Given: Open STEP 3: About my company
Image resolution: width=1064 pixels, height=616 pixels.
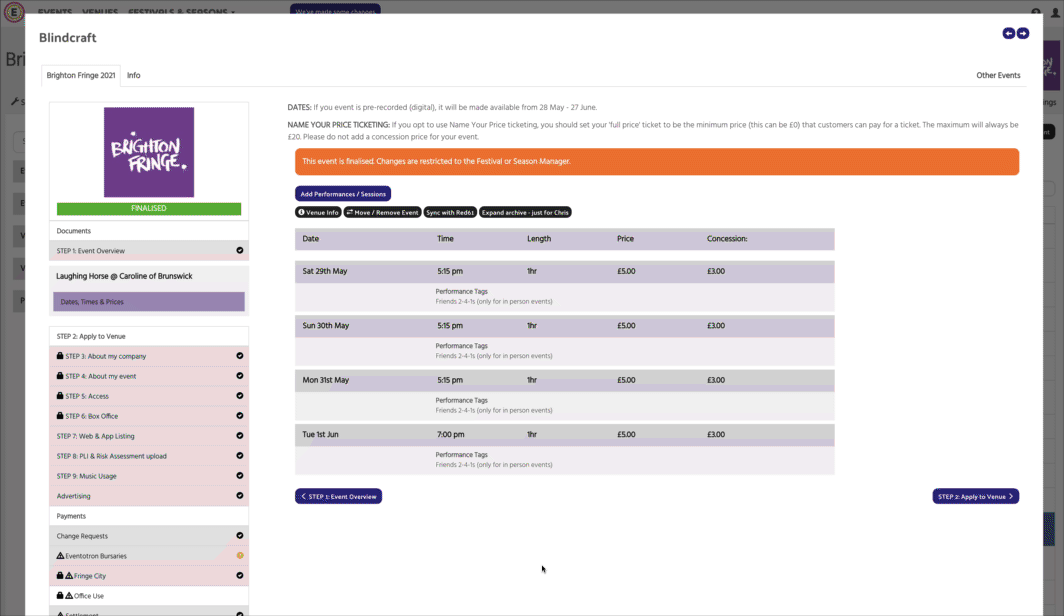Looking at the screenshot, I should click(x=149, y=355).
